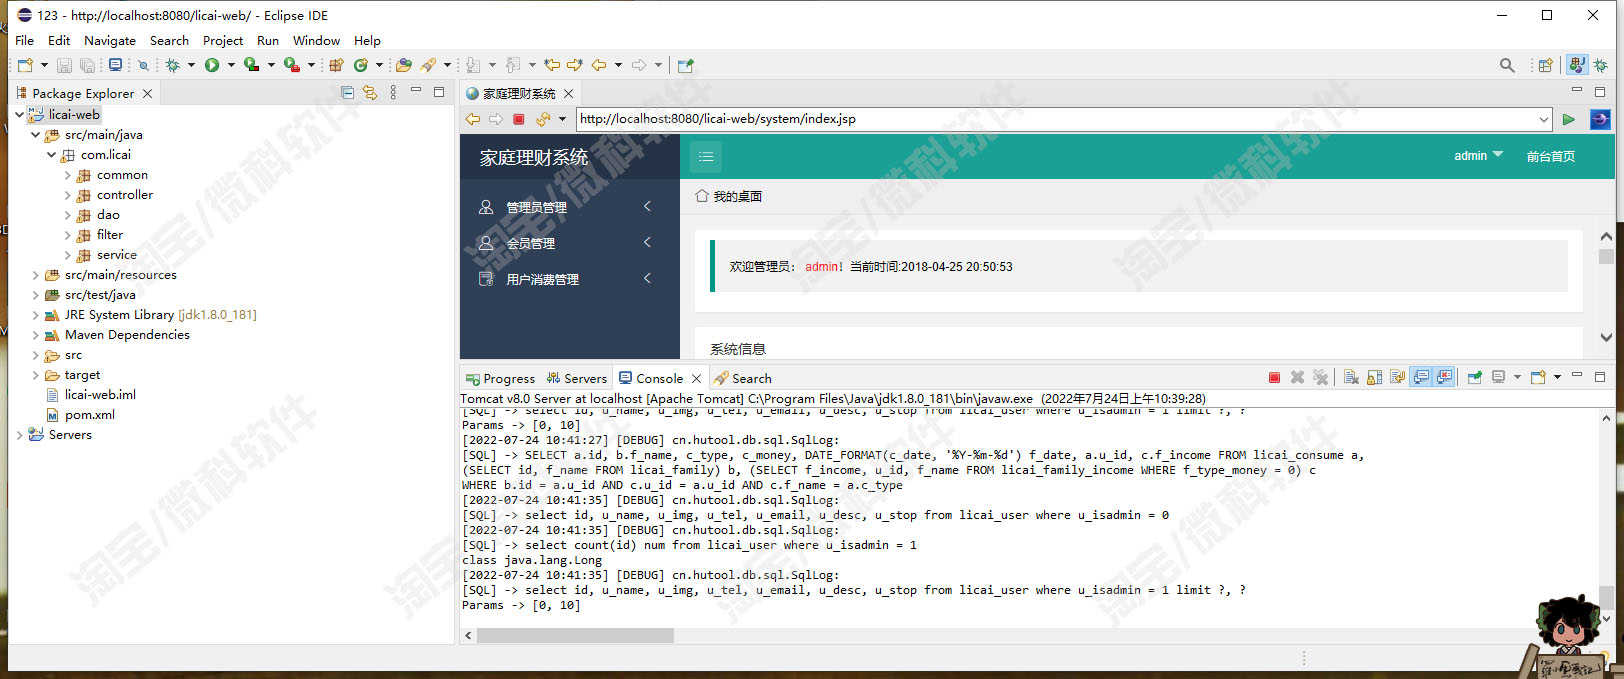
Task: Click the horizontal scrollbar in the Console
Action: pos(575,636)
